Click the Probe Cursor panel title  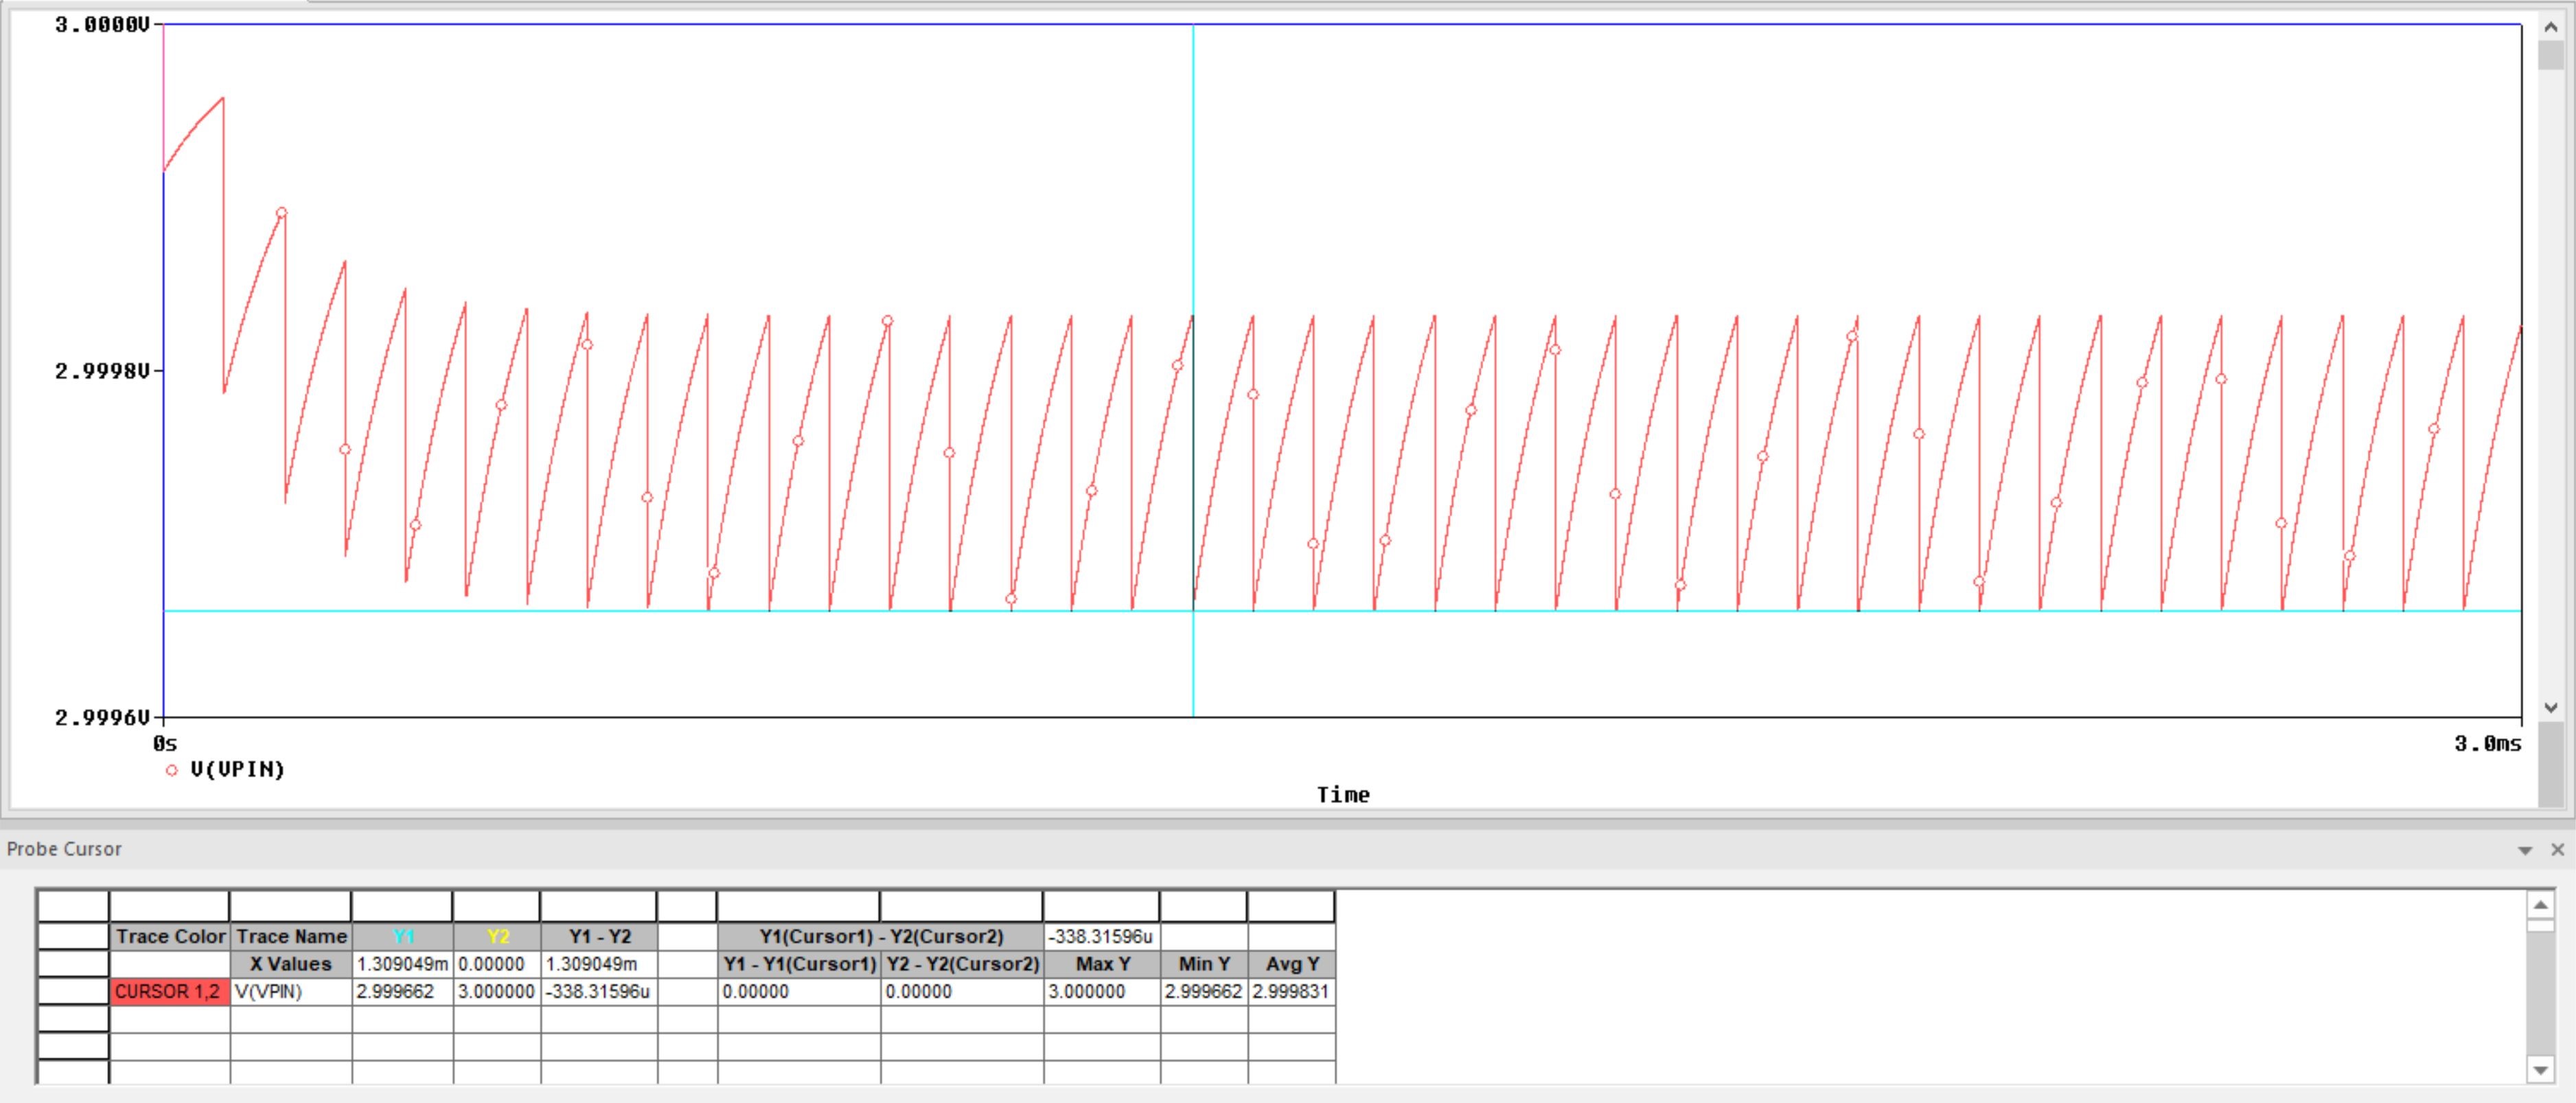coord(64,849)
